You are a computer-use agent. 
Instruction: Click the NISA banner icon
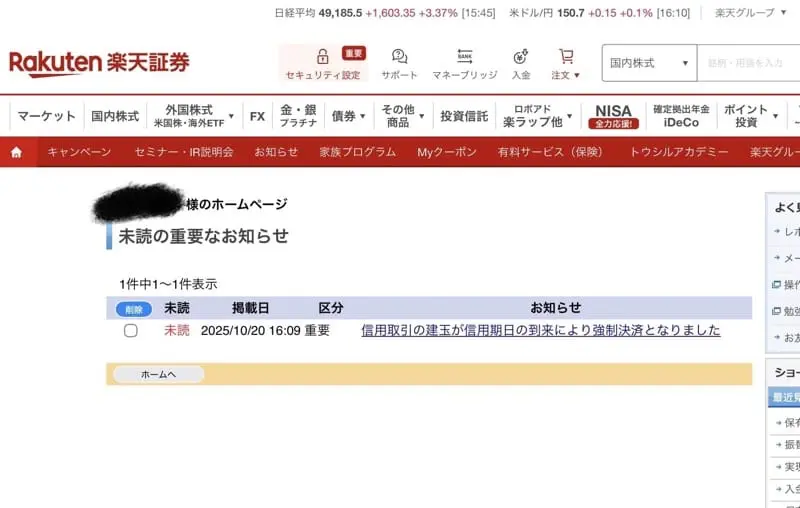(614, 116)
